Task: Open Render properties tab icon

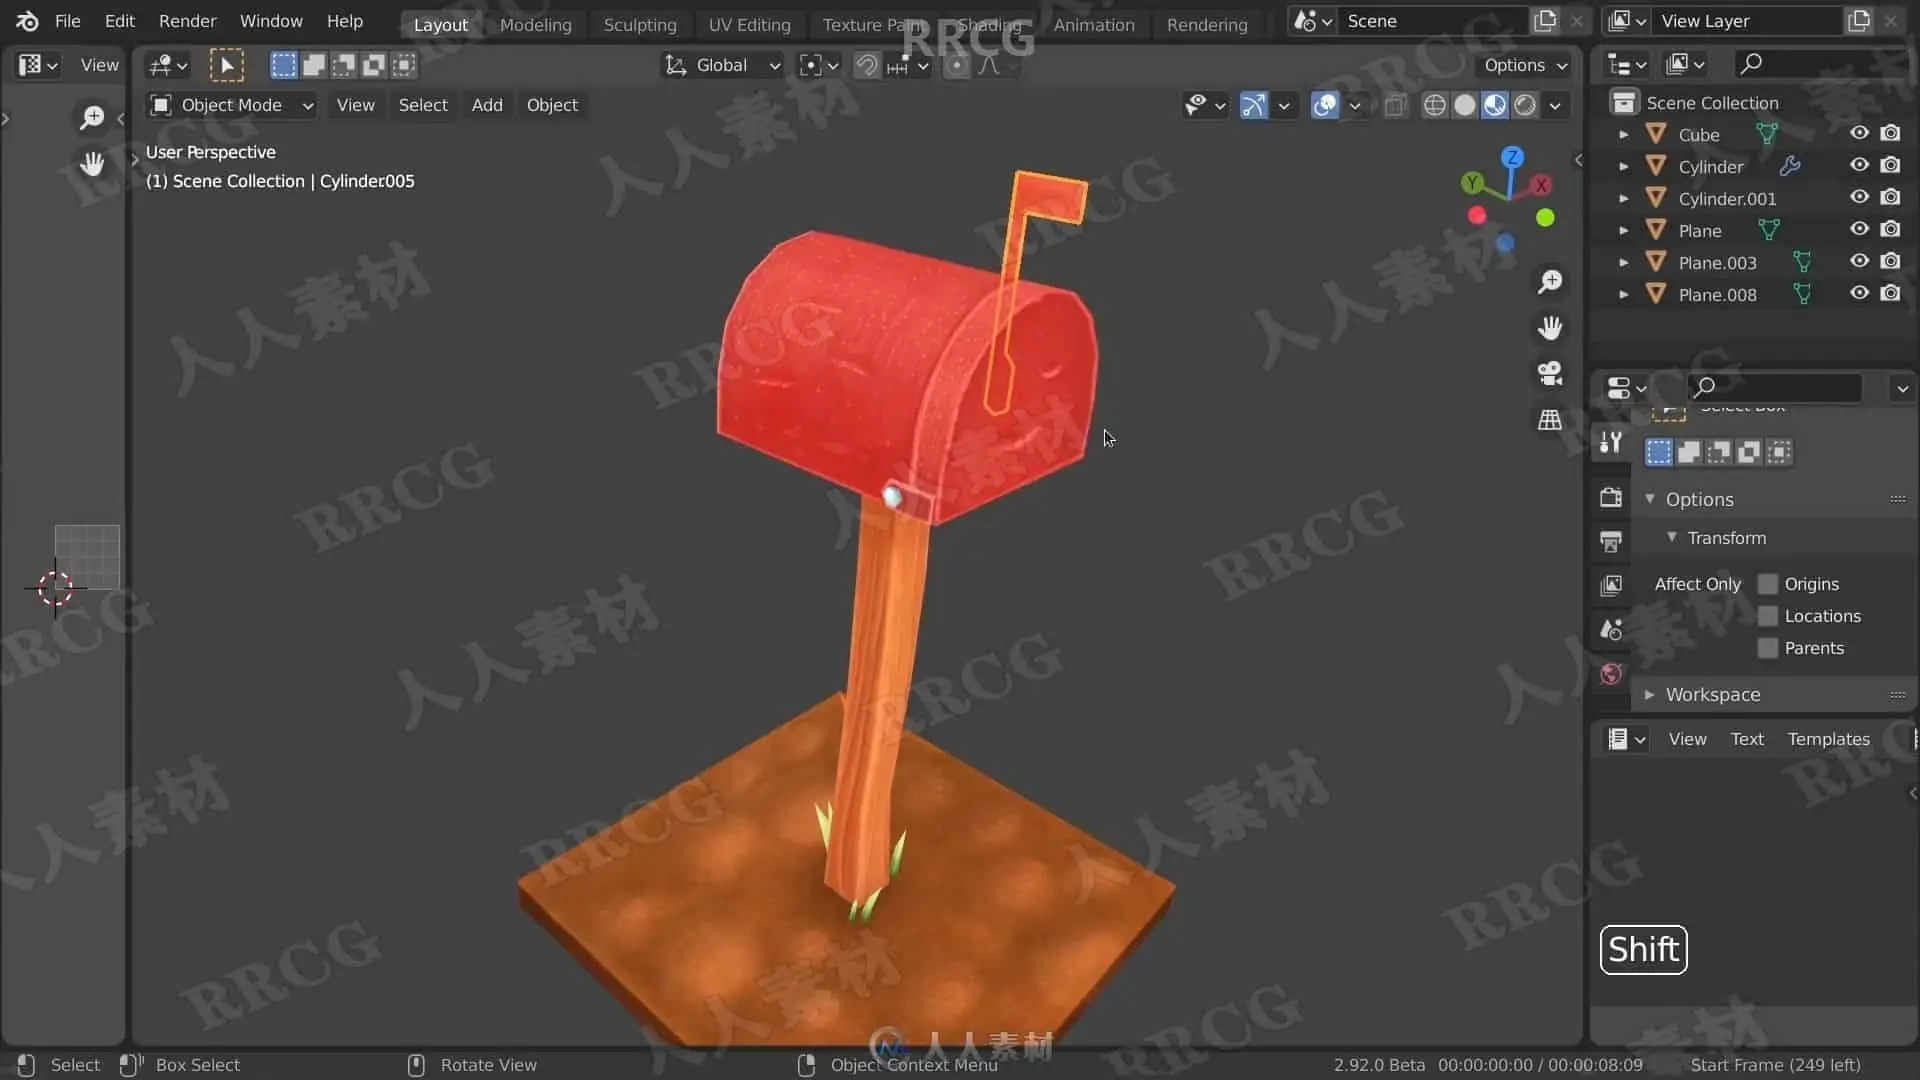Action: point(1610,497)
